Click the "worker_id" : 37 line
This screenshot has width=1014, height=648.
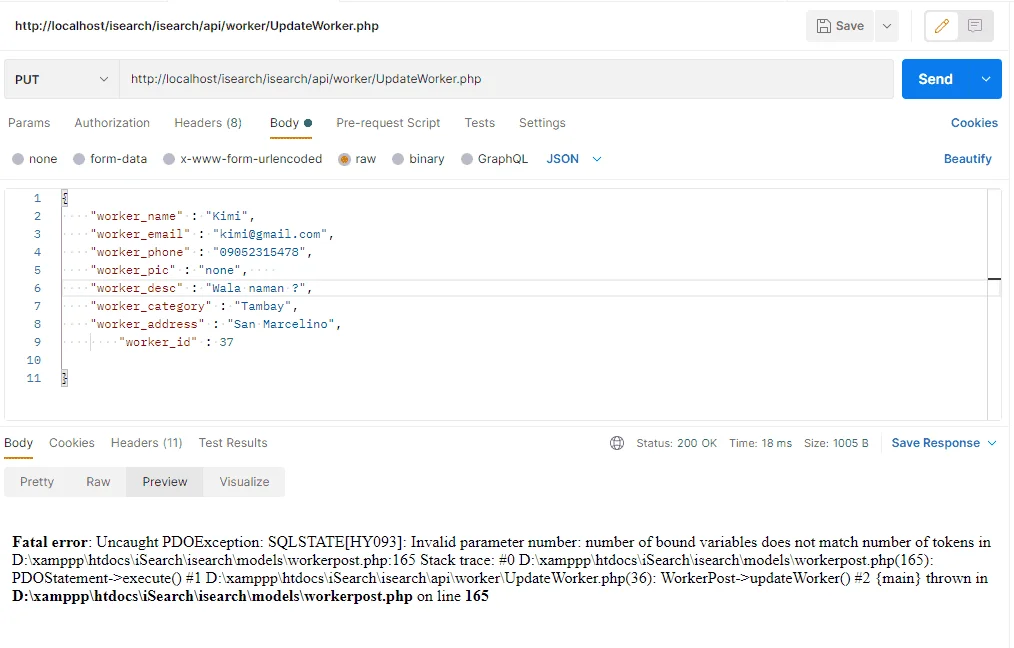(x=177, y=342)
